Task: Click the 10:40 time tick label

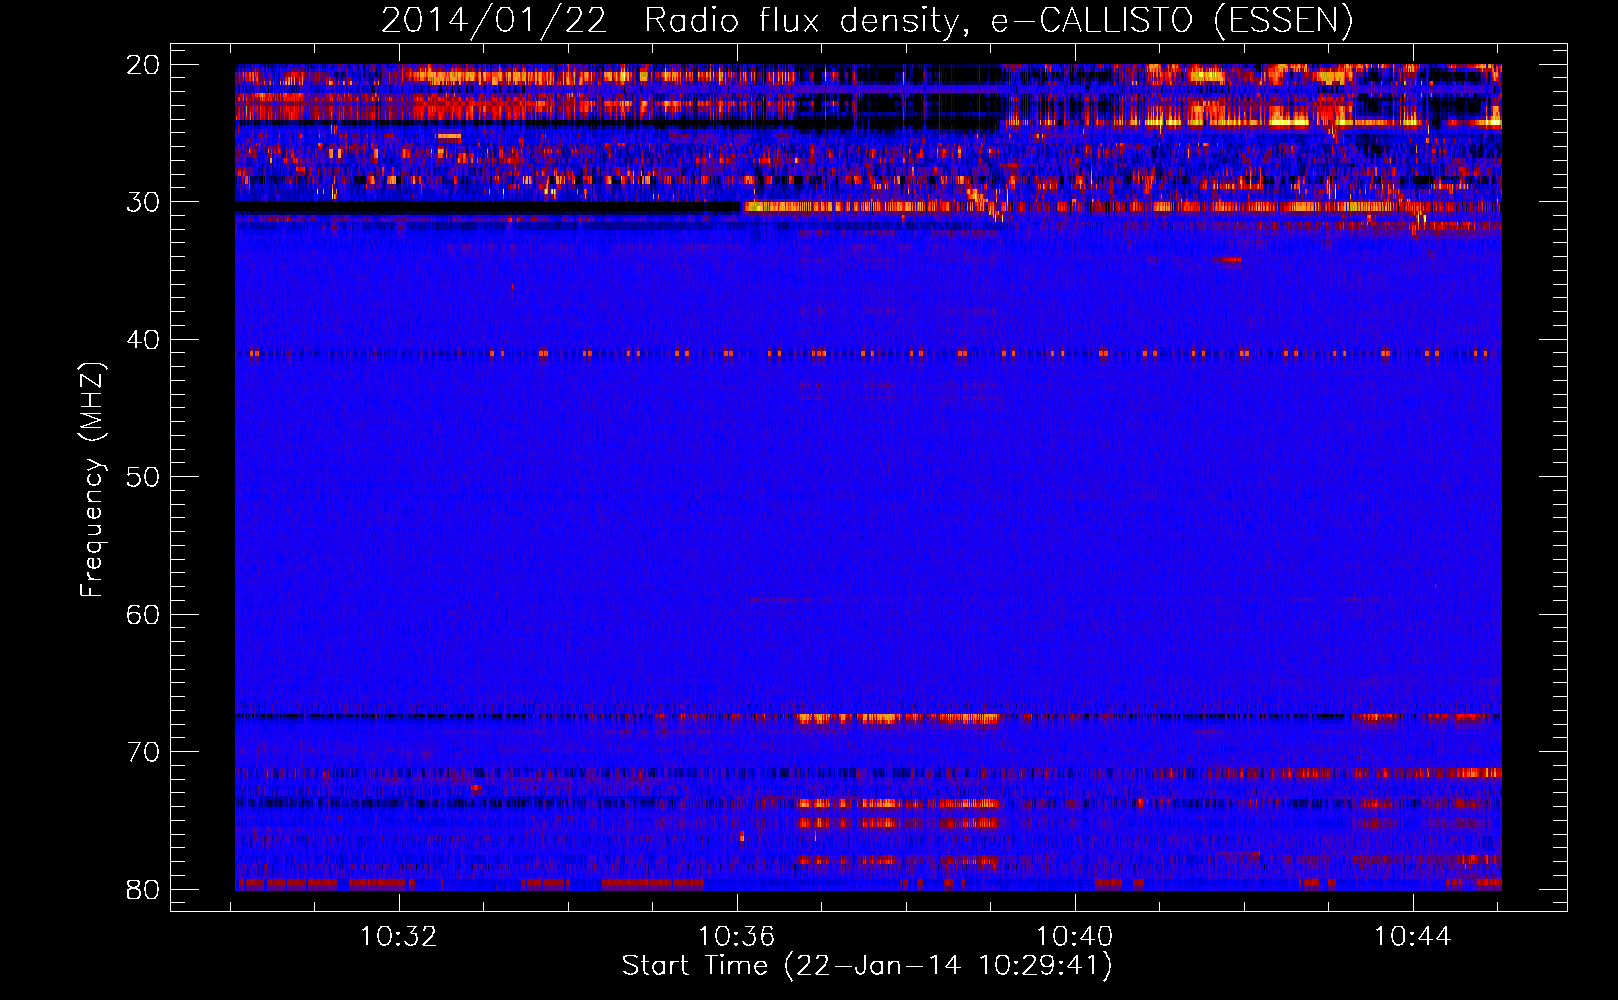Action: (1075, 937)
